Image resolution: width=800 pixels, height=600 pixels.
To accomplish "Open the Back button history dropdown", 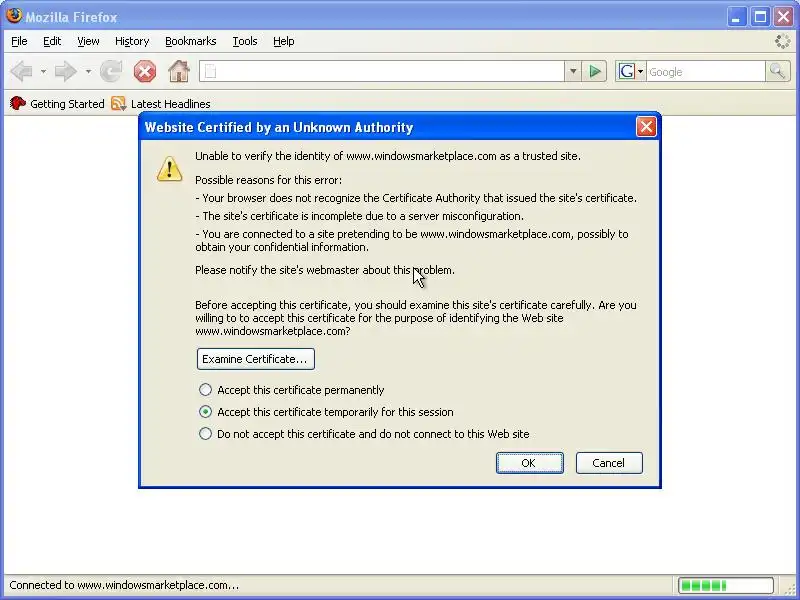I will pyautogui.click(x=43, y=71).
